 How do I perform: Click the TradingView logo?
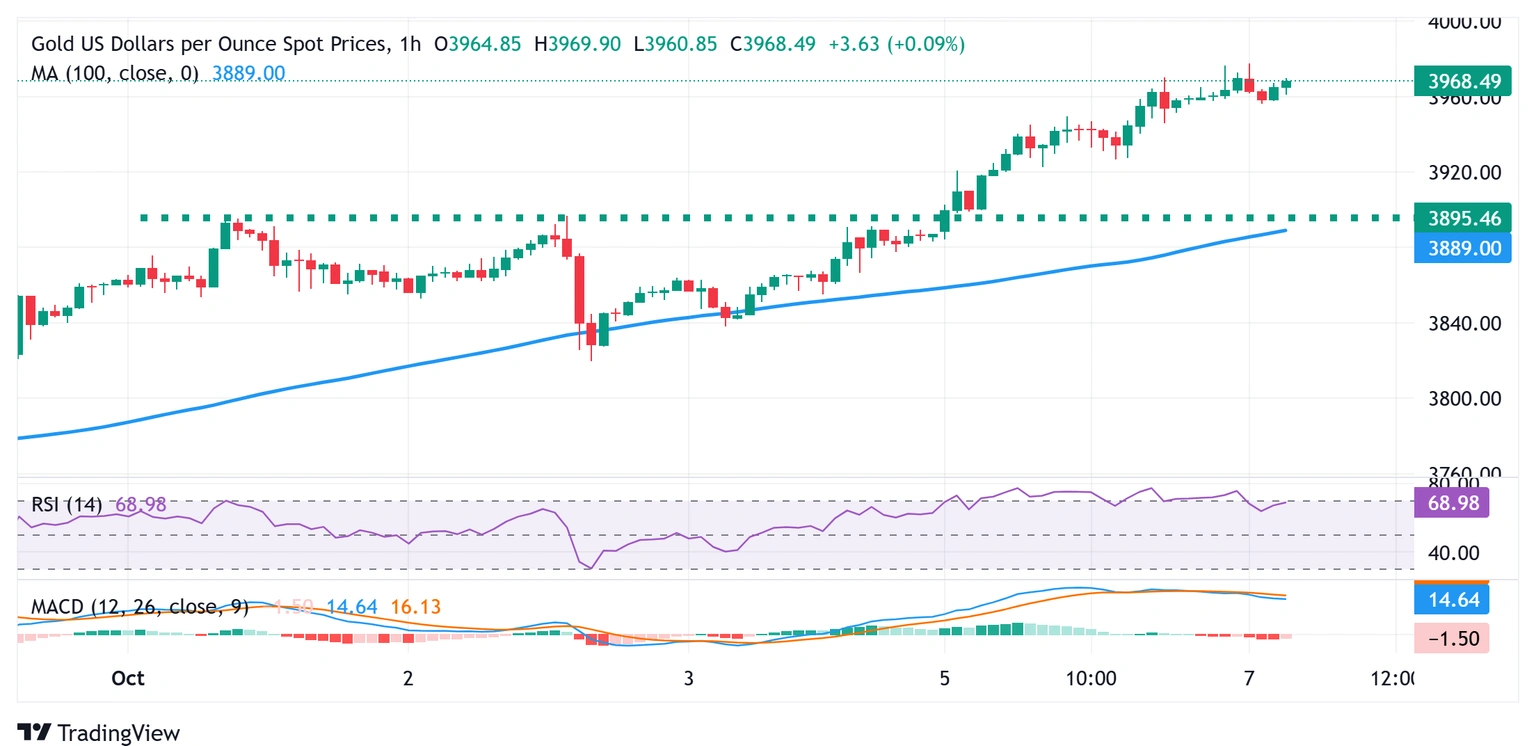(98, 732)
